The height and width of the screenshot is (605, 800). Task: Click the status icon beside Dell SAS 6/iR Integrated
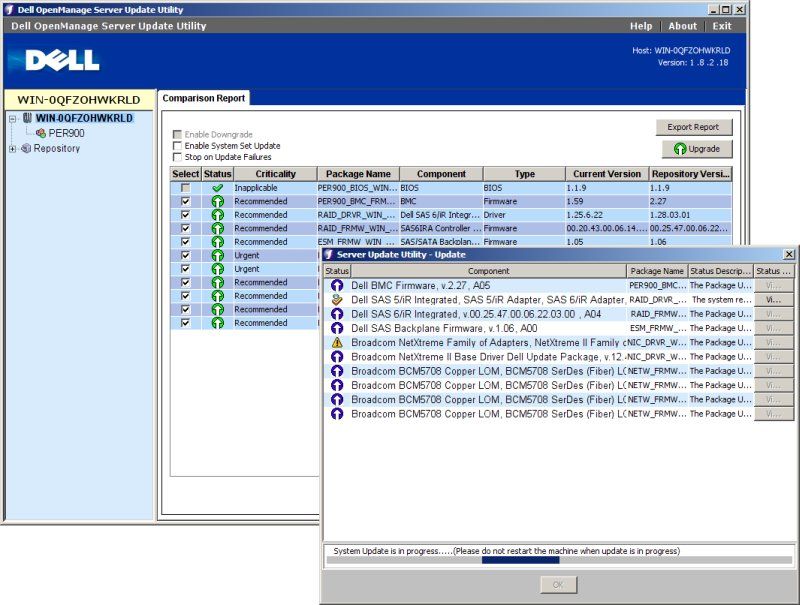click(x=337, y=314)
